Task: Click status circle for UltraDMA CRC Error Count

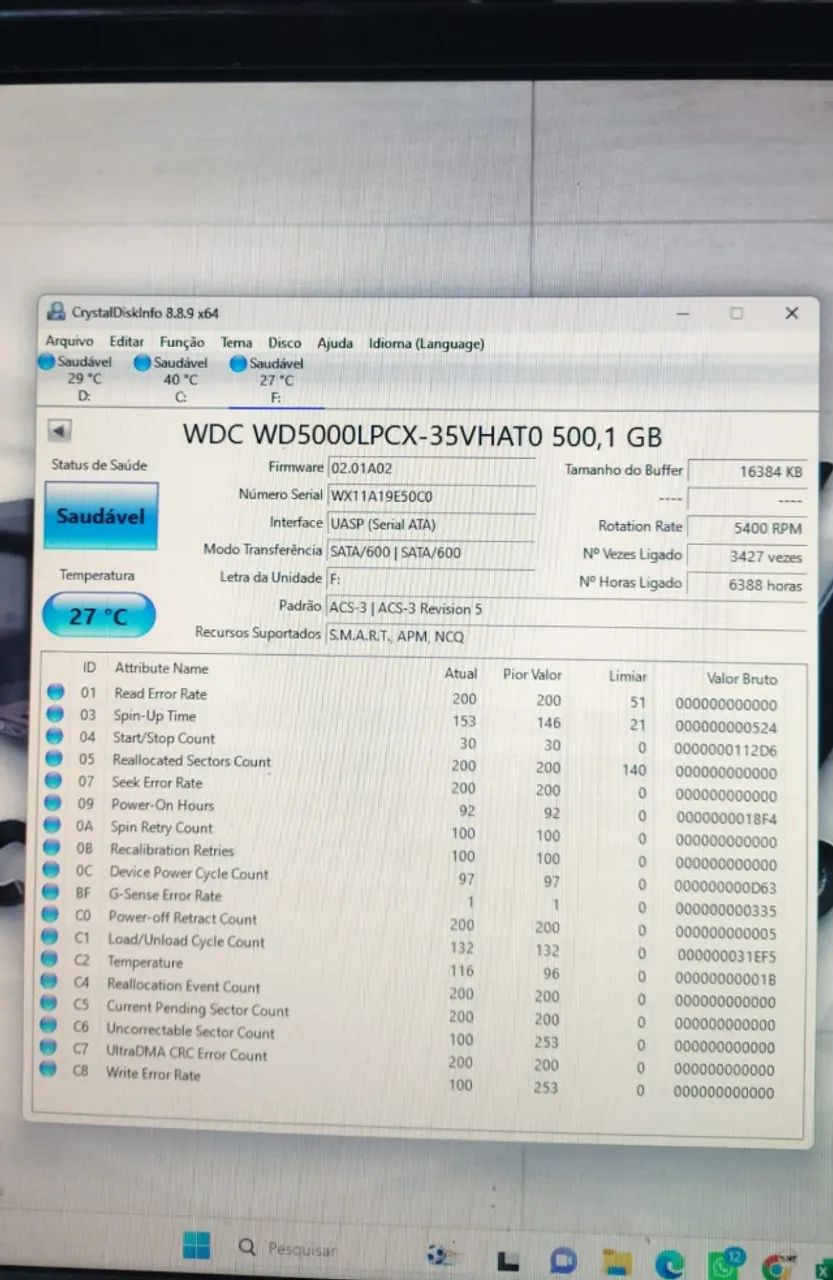Action: 48,1047
